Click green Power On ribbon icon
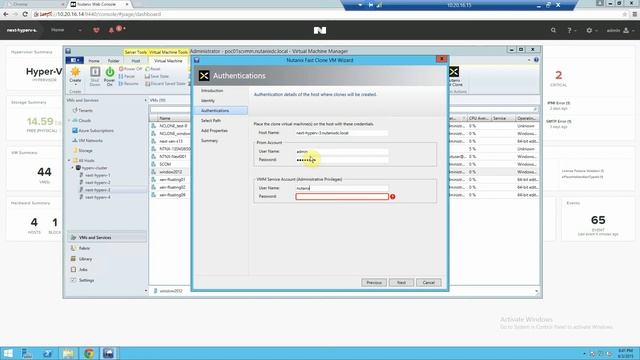This screenshot has width=640, height=360. [109, 72]
